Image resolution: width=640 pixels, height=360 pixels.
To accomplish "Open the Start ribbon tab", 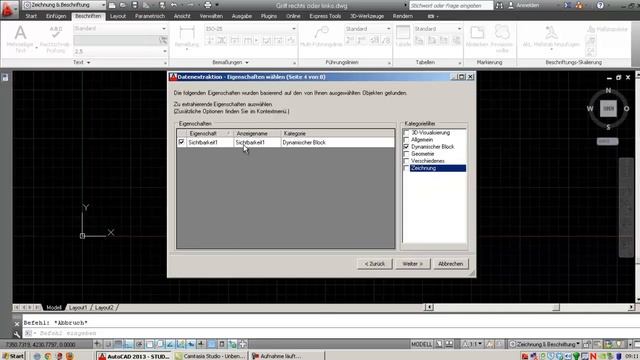I will point(31,16).
